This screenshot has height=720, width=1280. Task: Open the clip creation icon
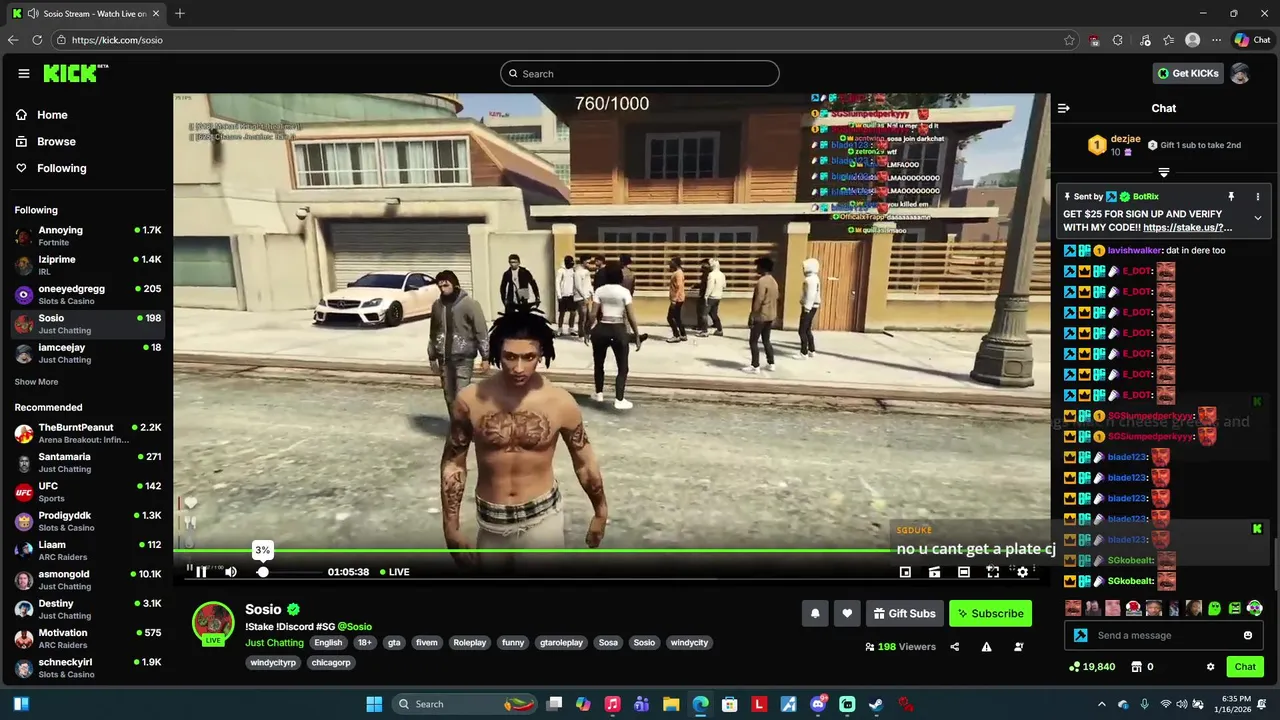click(934, 572)
